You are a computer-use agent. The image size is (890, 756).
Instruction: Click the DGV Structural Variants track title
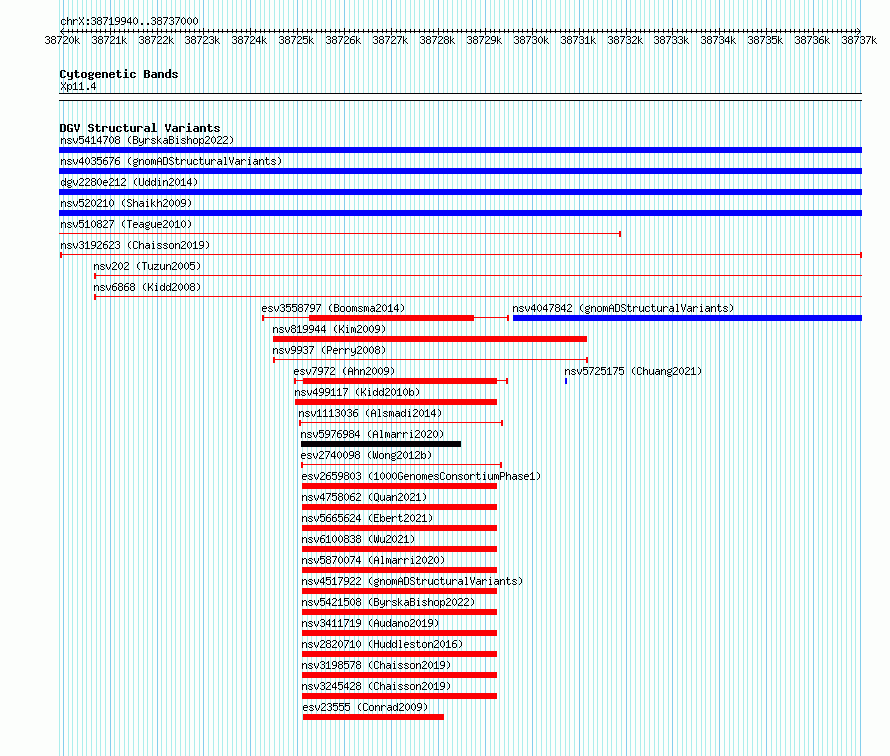pos(140,128)
